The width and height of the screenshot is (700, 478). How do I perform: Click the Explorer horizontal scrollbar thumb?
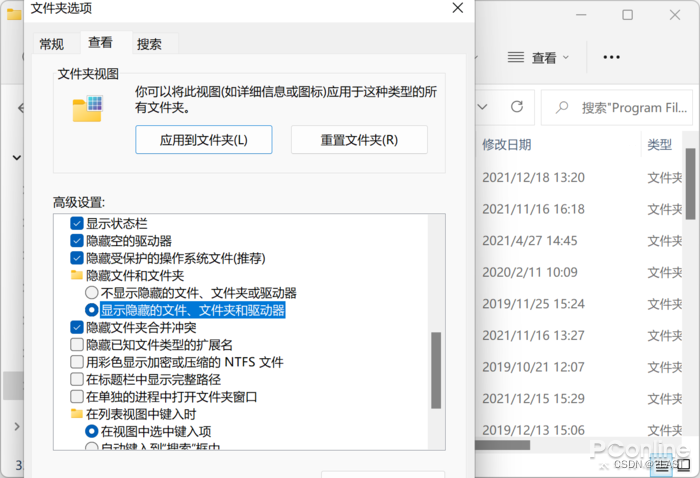(503, 445)
